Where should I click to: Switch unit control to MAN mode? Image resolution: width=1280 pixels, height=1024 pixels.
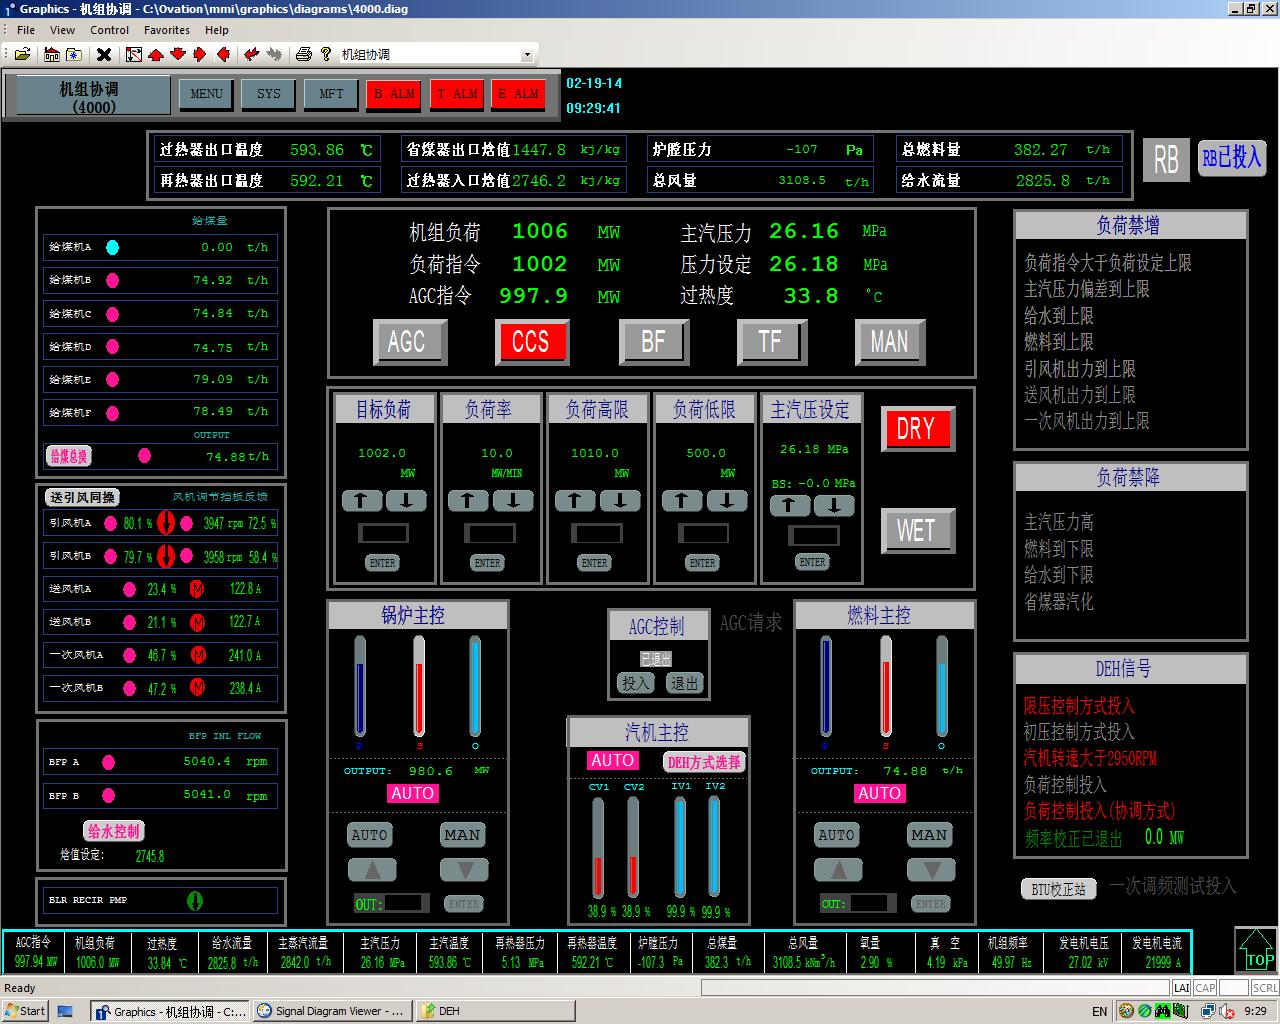(x=889, y=342)
